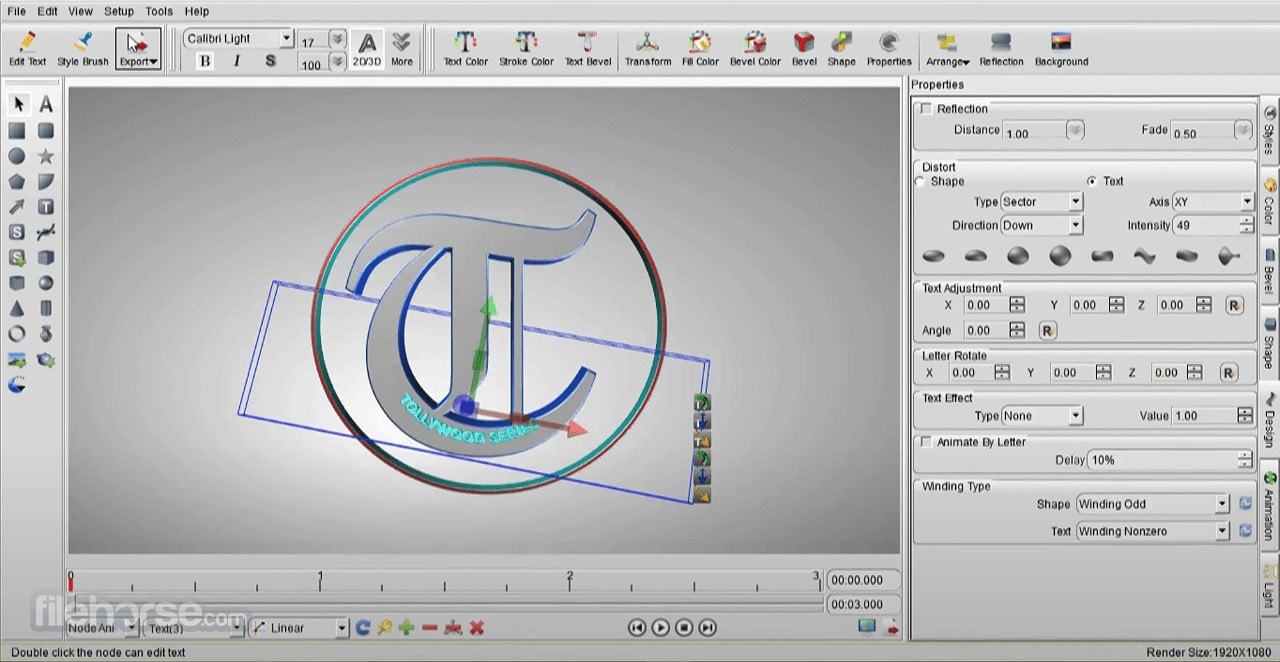Click the red delete keyframe X
This screenshot has height=662, width=1280.
pyautogui.click(x=477, y=628)
